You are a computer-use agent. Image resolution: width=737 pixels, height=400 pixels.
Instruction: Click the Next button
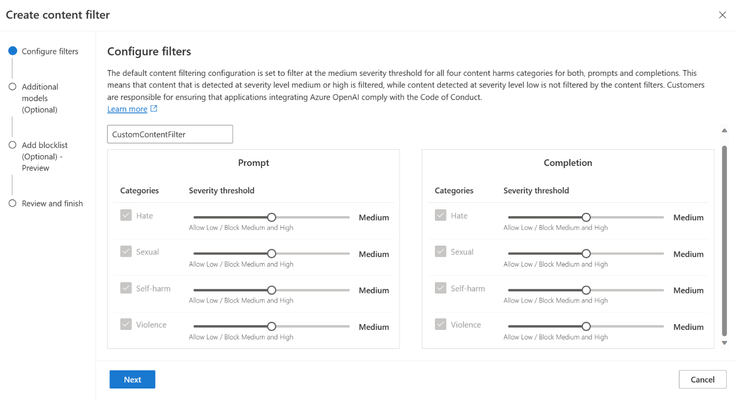pyautogui.click(x=133, y=379)
